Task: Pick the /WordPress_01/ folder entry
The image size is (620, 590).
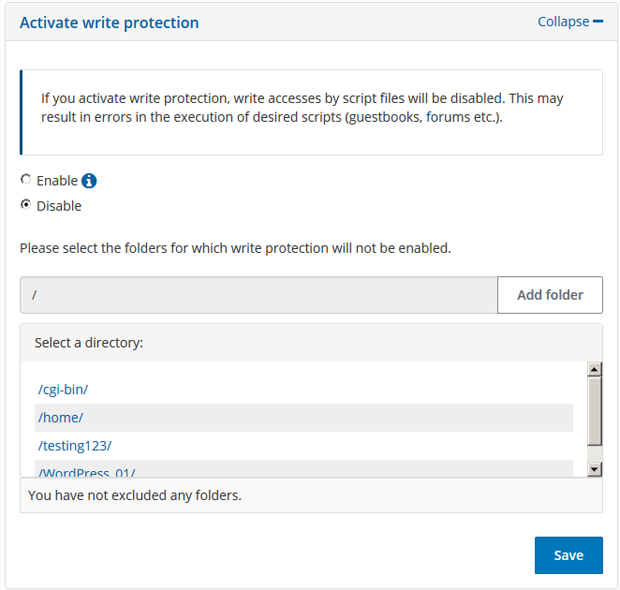Action: [x=86, y=471]
